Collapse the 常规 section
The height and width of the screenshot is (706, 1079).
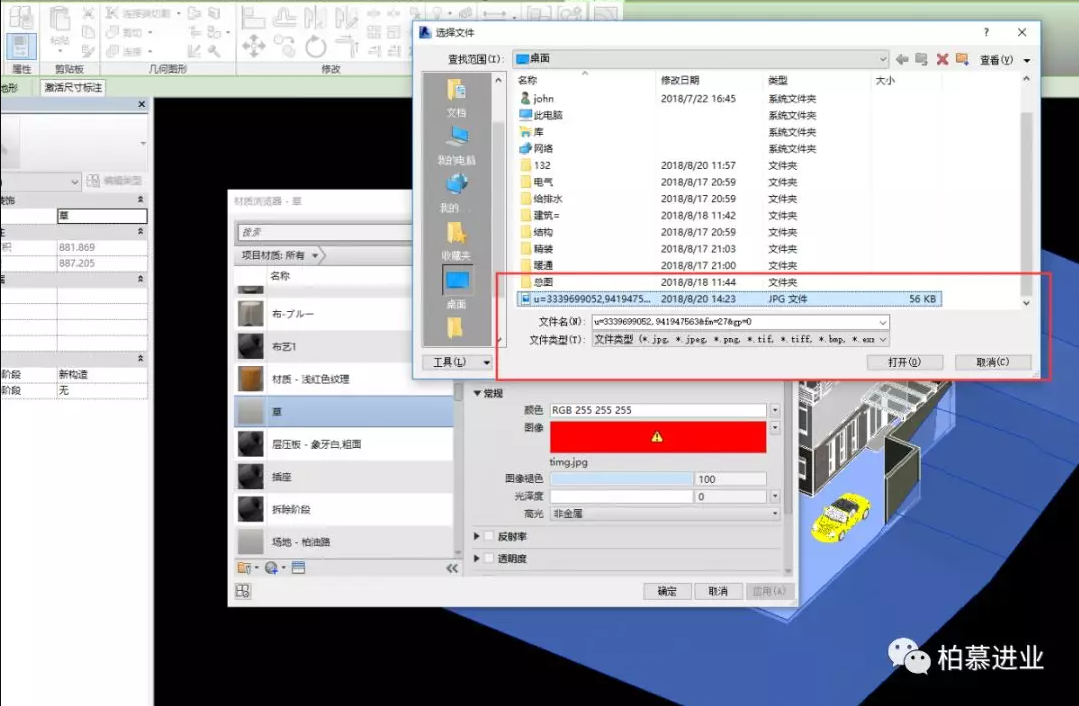[477, 393]
